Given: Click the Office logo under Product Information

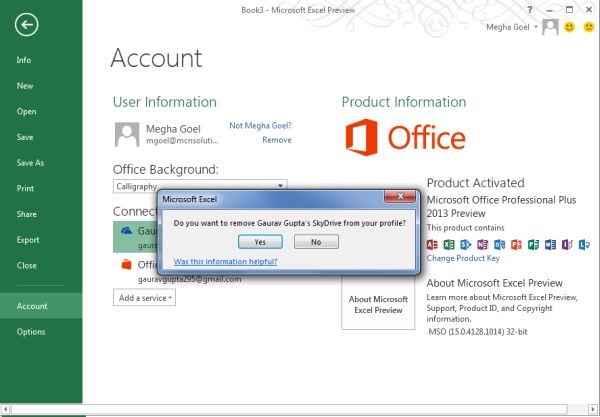Looking at the screenshot, I should (x=405, y=137).
